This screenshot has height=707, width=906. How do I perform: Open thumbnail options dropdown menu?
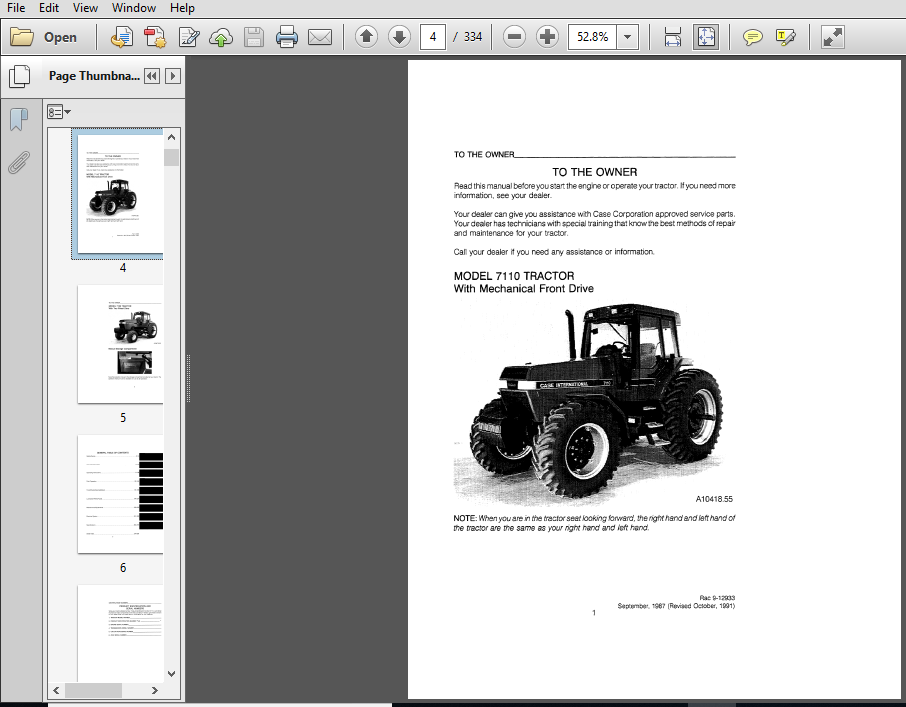point(58,112)
